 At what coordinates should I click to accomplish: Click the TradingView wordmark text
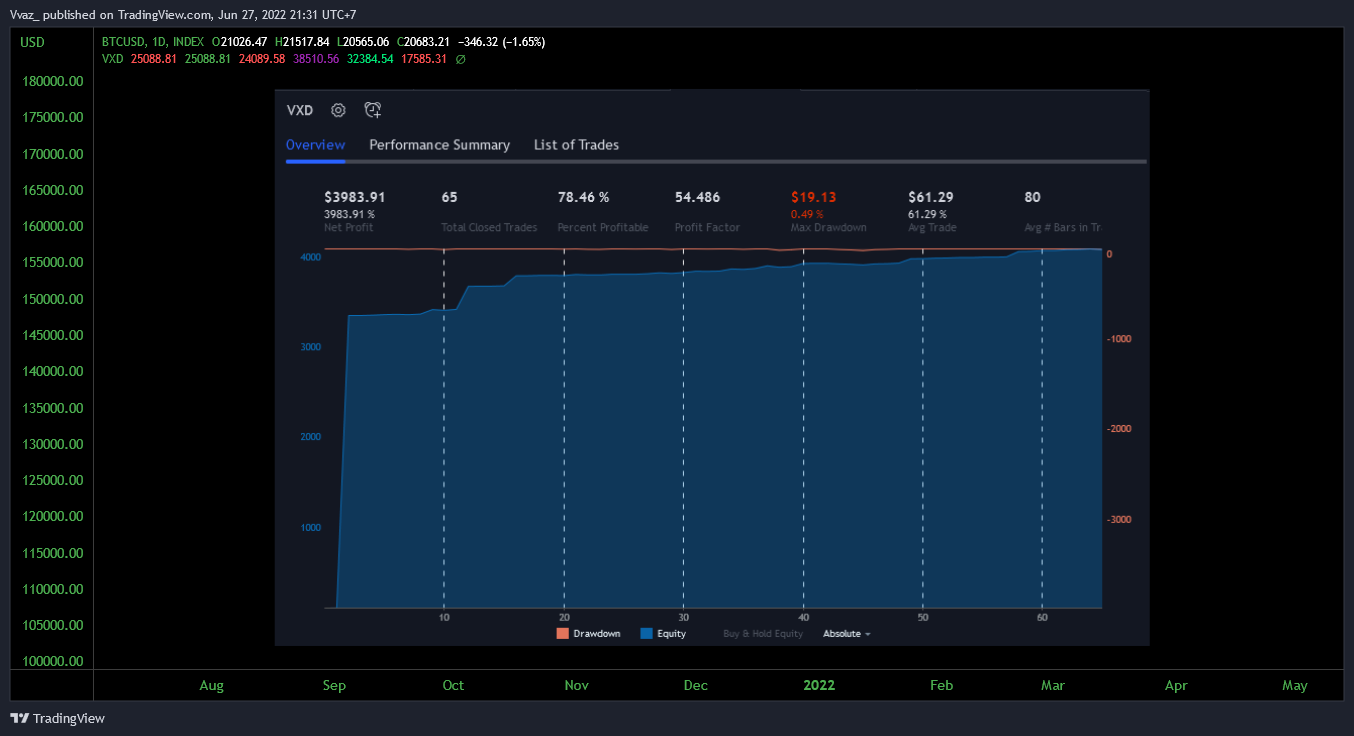pos(69,718)
